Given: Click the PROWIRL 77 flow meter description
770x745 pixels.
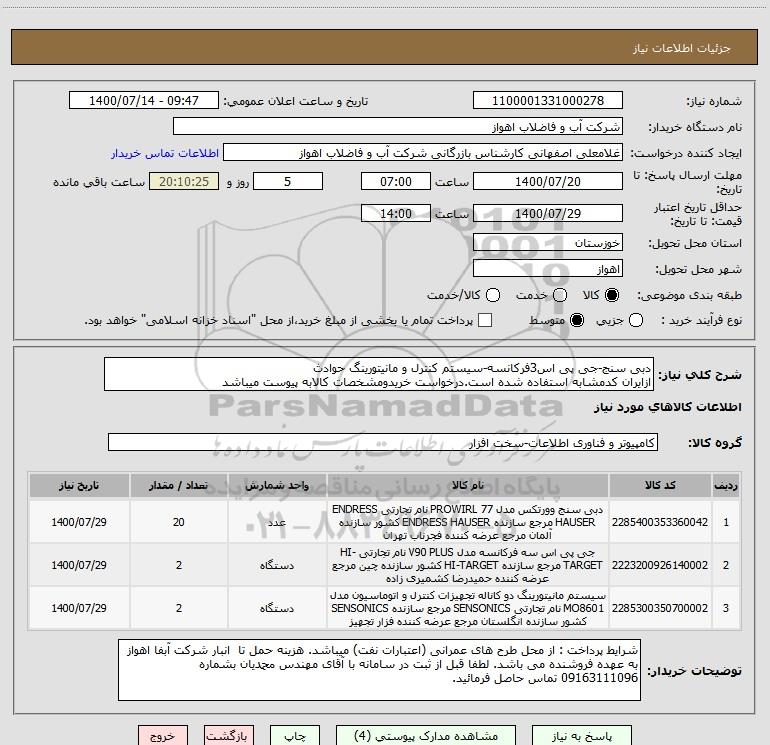Looking at the screenshot, I should point(468,522).
